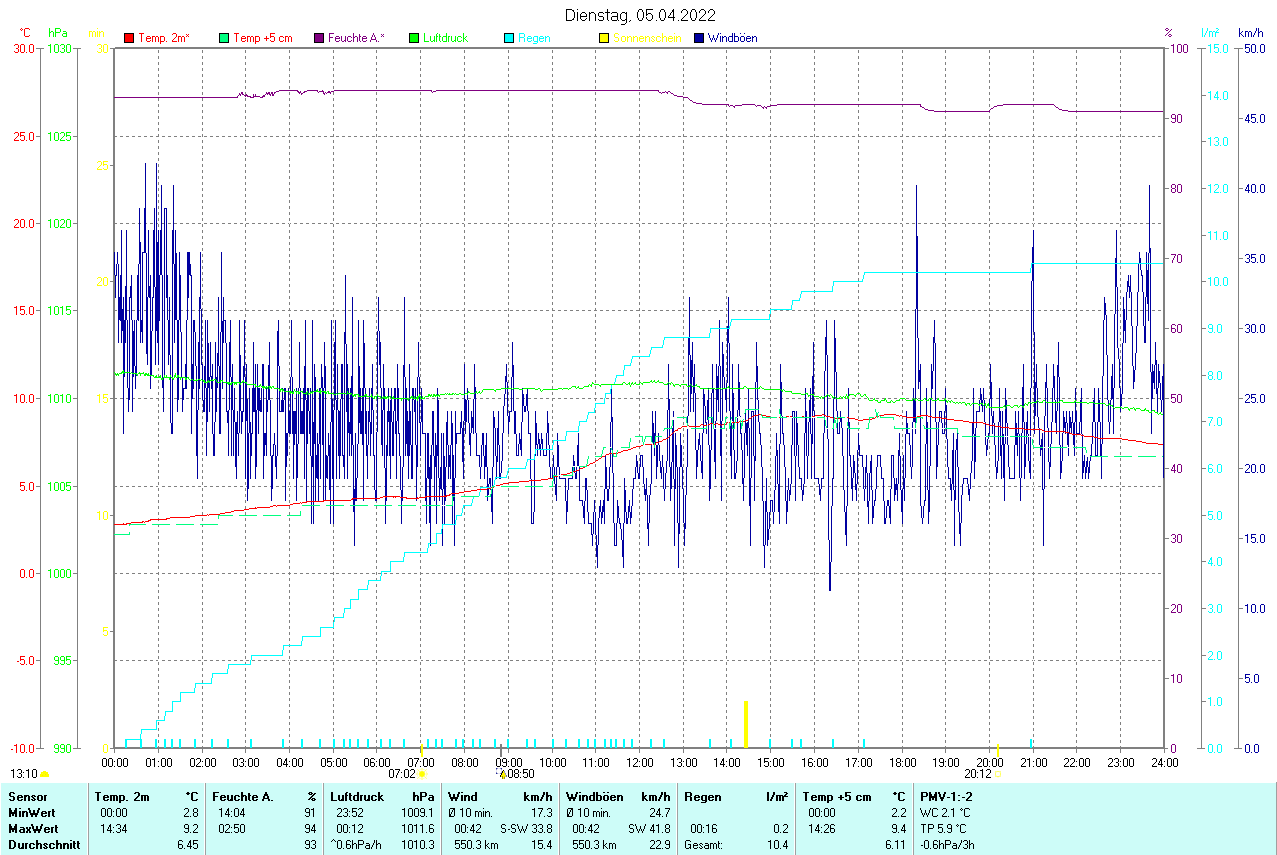The height and width of the screenshot is (855, 1277).
Task: Click the dew point value "TP 5.9 °C"
Action: tap(946, 829)
